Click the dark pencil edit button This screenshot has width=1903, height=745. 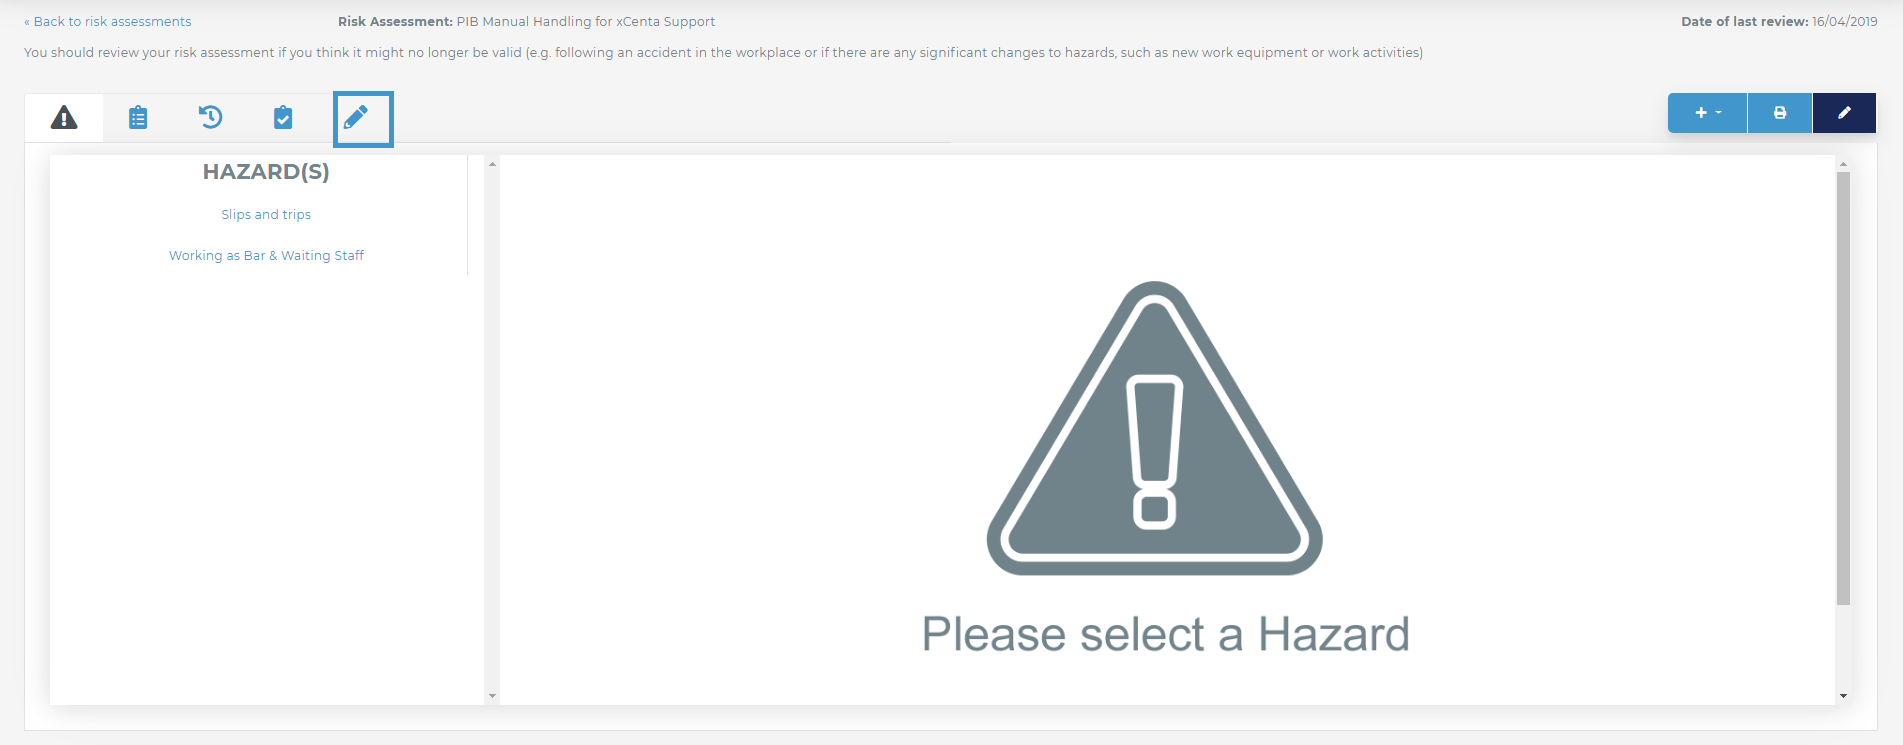click(1844, 113)
